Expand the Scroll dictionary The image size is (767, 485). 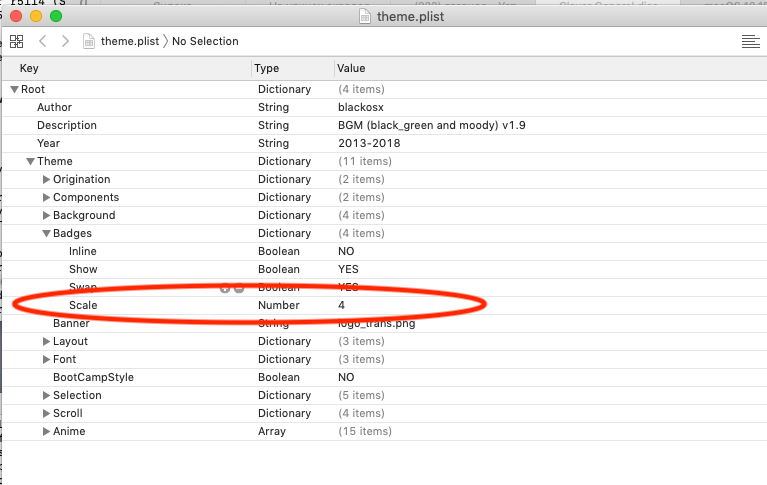pos(46,414)
